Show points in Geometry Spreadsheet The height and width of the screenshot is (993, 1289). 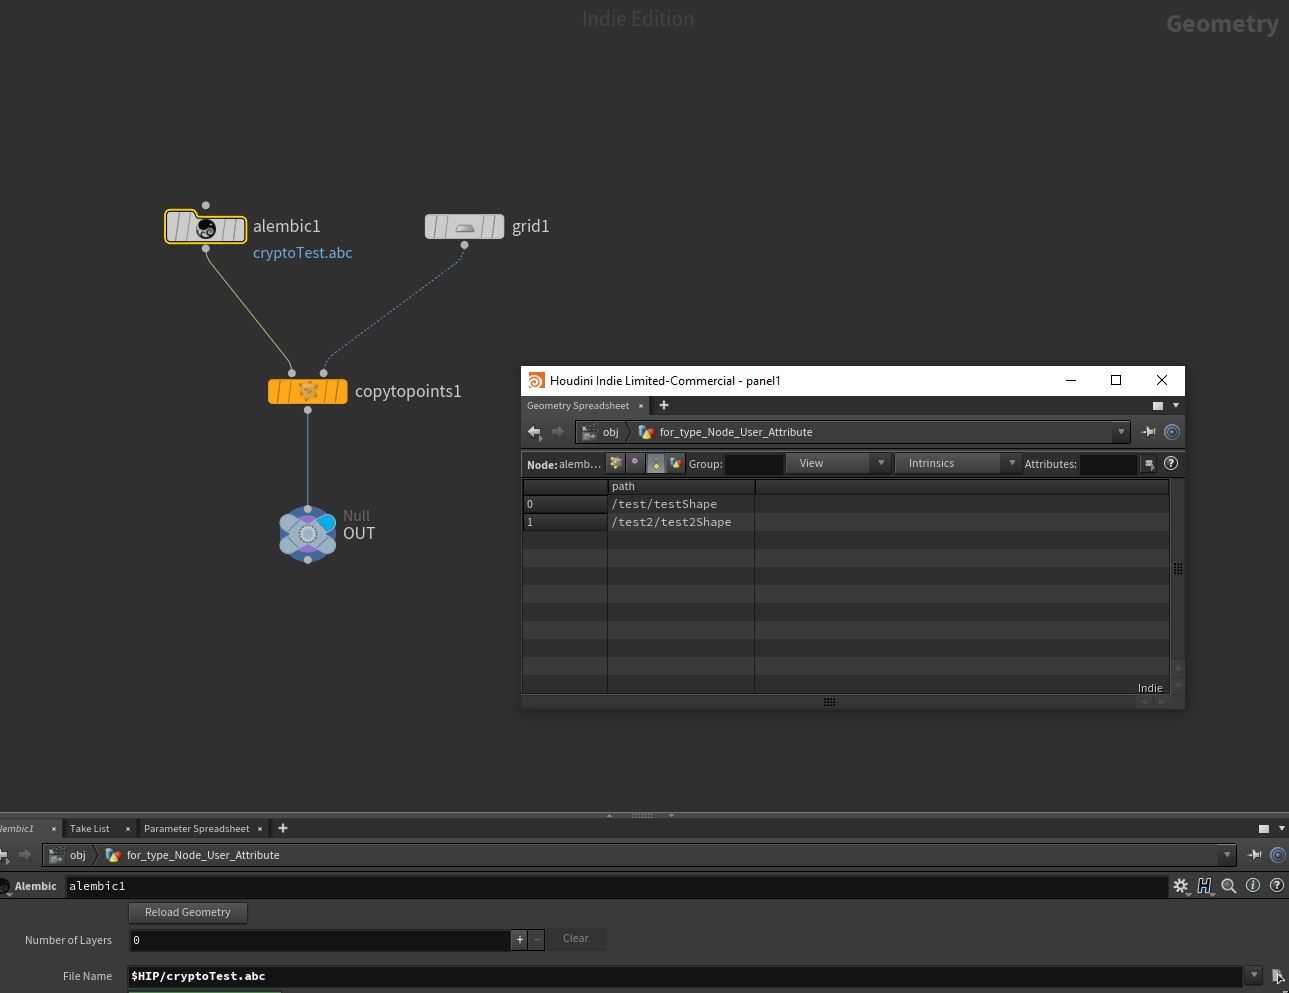615,463
